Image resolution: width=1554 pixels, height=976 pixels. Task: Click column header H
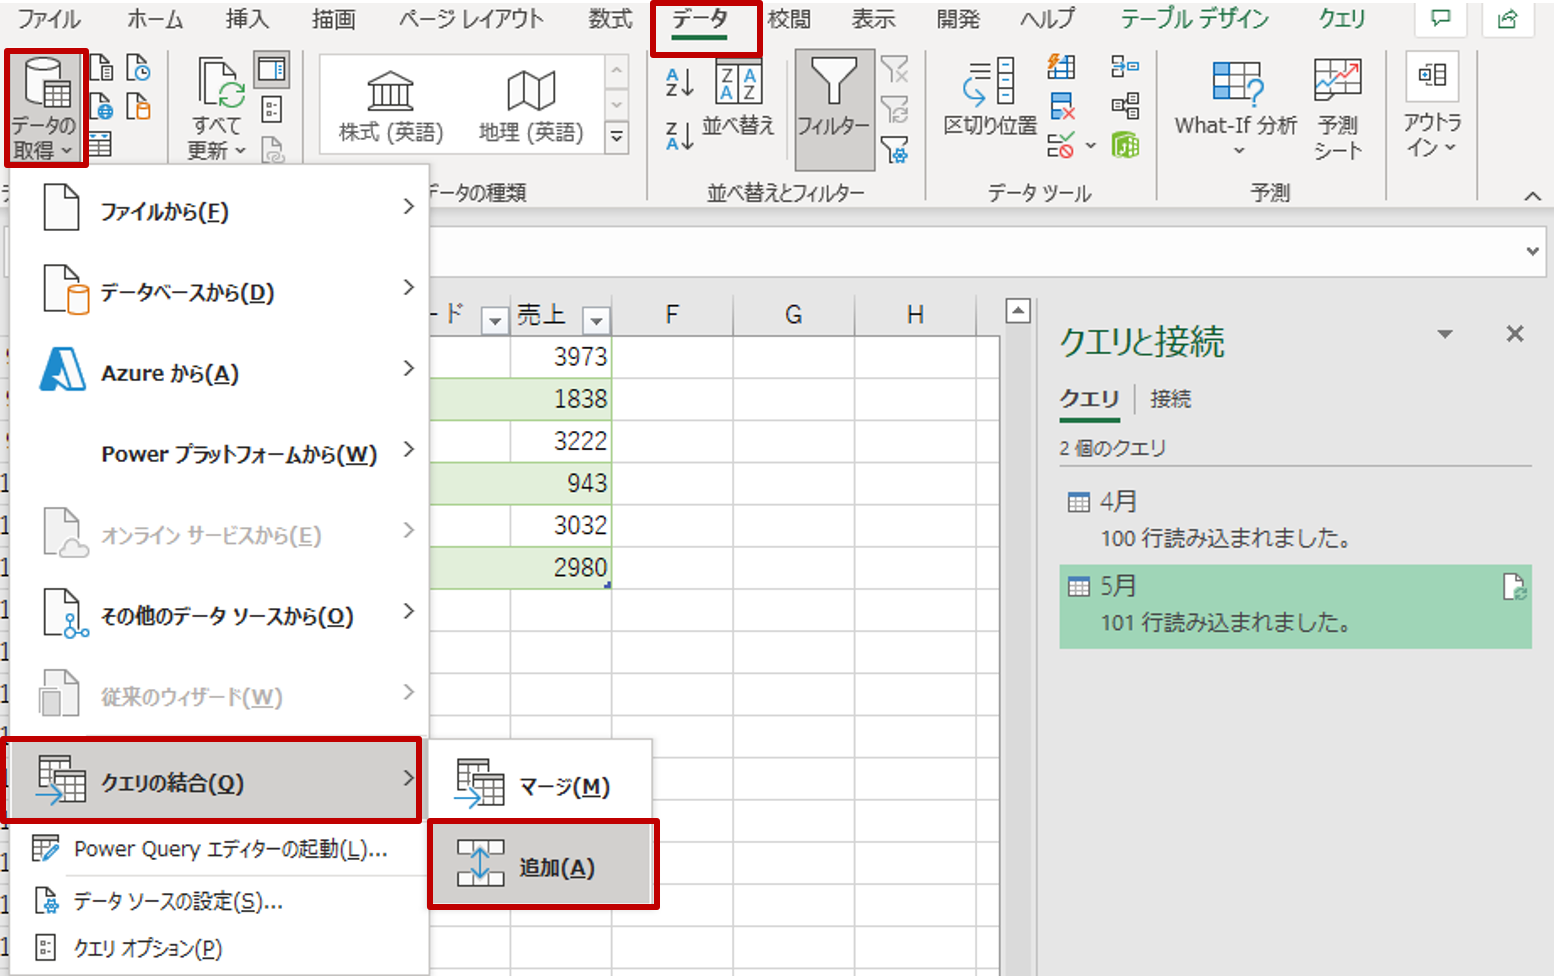(914, 315)
